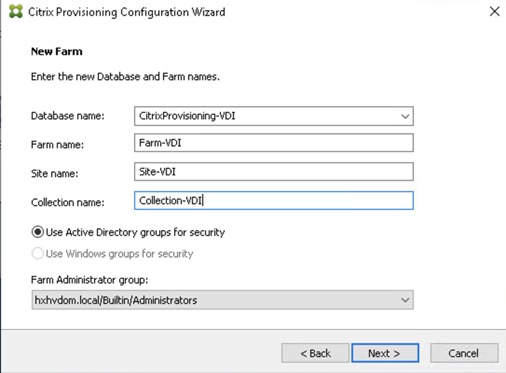Click the Database name label
The height and width of the screenshot is (373, 506).
pyautogui.click(x=68, y=116)
